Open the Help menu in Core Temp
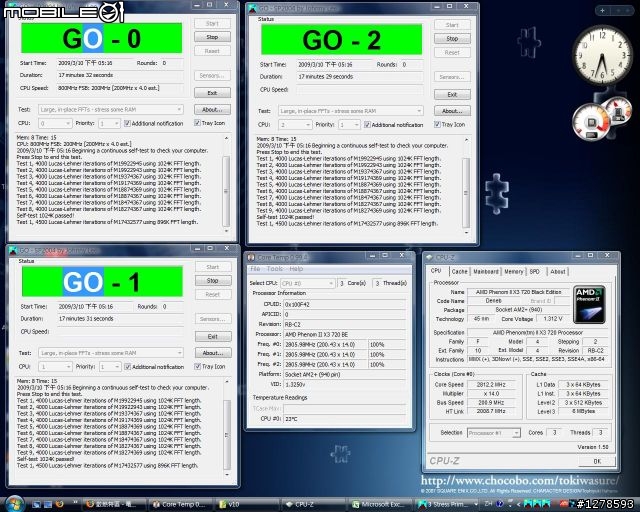Viewport: 640px width, 512px height. (296, 269)
